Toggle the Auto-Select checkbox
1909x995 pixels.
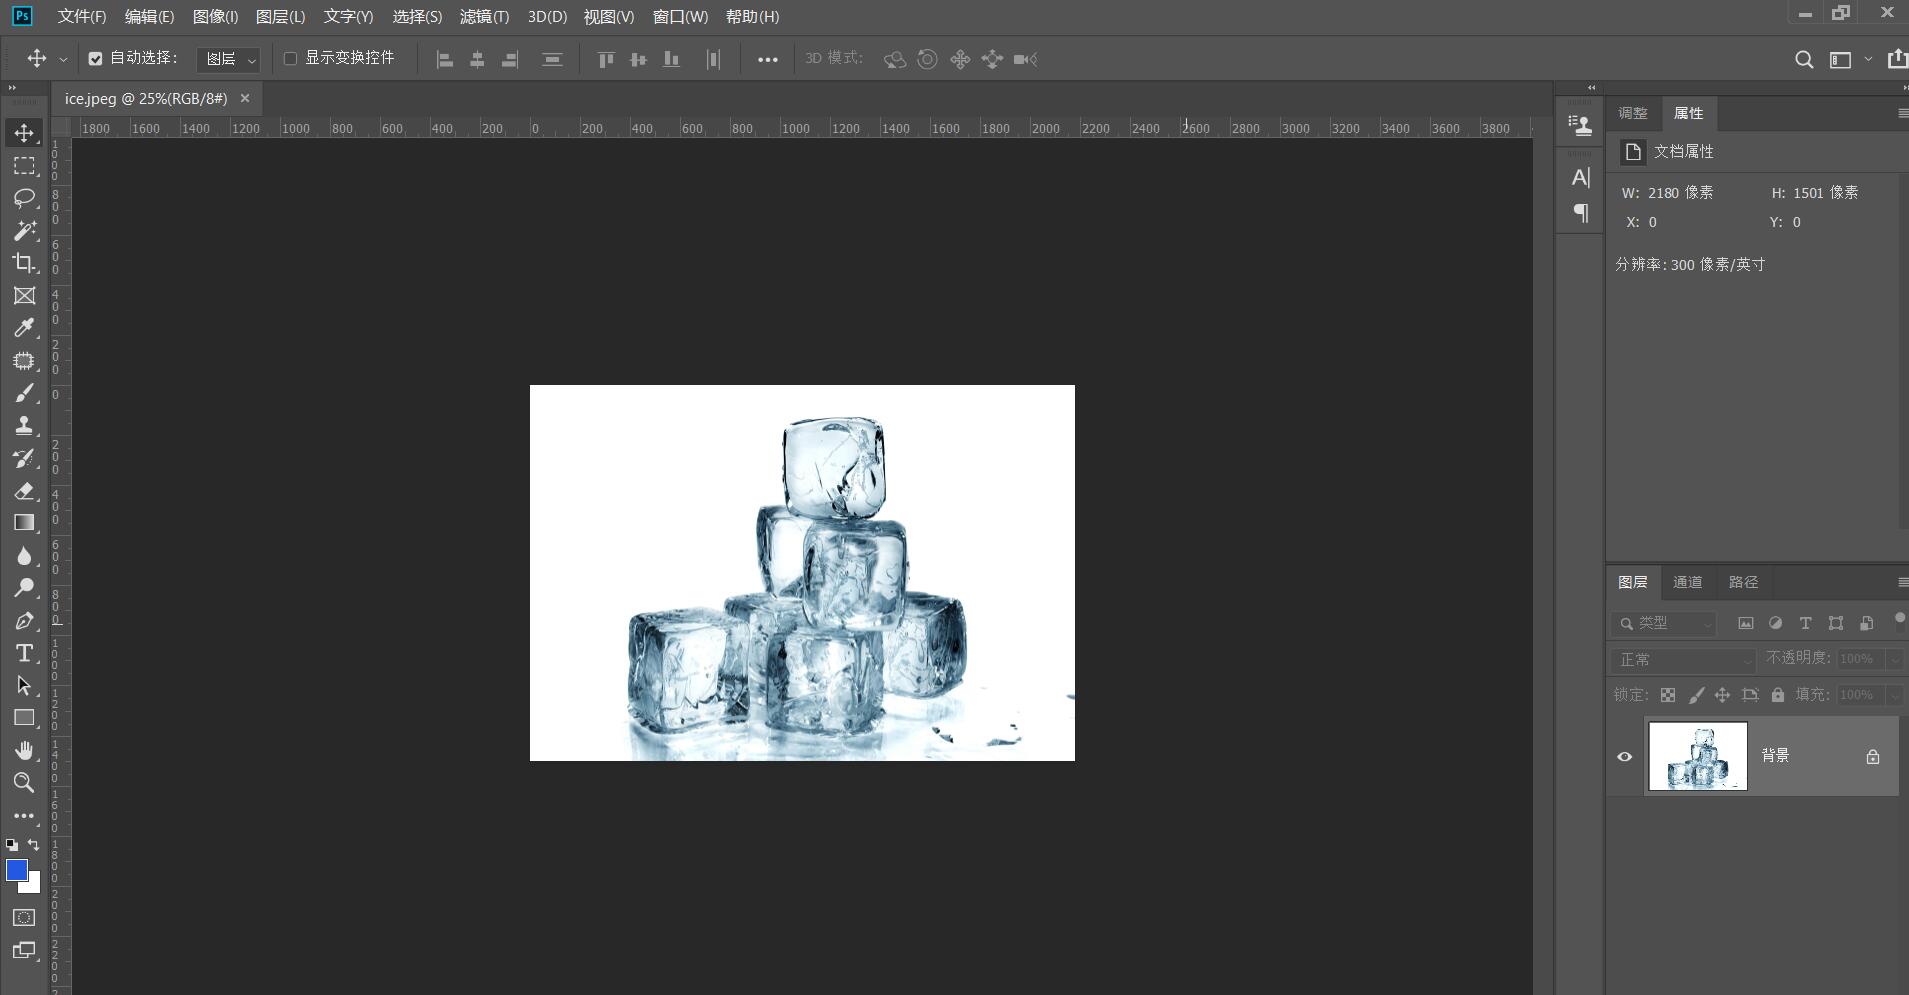tap(95, 59)
